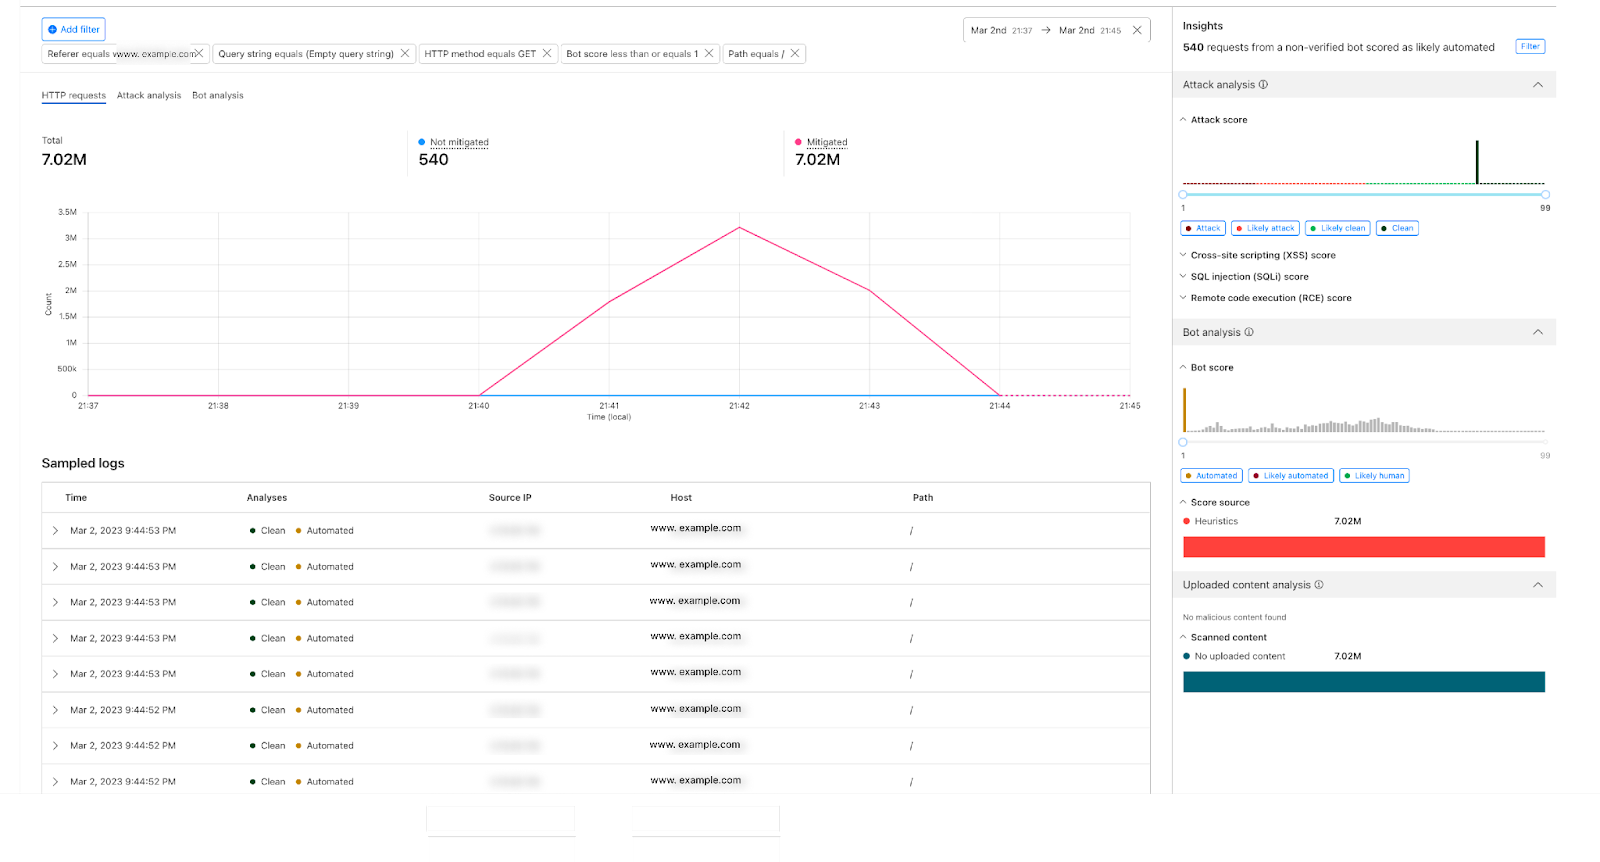
Task: Select the right Attack score slider handle
Action: click(1545, 195)
